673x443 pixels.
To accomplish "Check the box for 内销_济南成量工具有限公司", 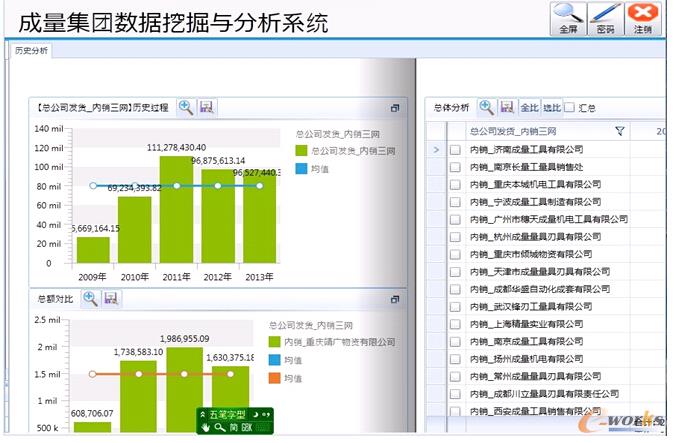I will [455, 150].
